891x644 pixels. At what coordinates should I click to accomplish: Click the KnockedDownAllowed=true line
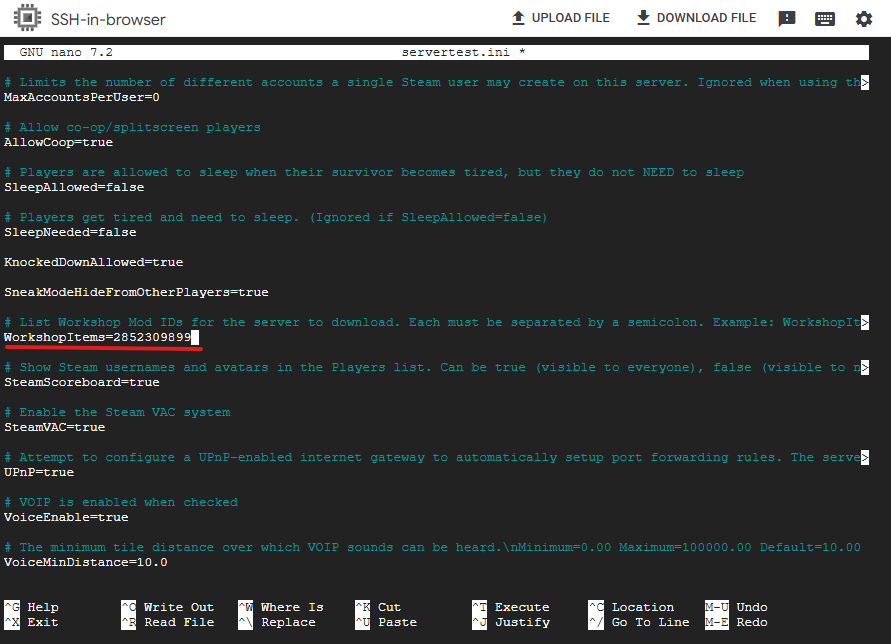coord(93,262)
